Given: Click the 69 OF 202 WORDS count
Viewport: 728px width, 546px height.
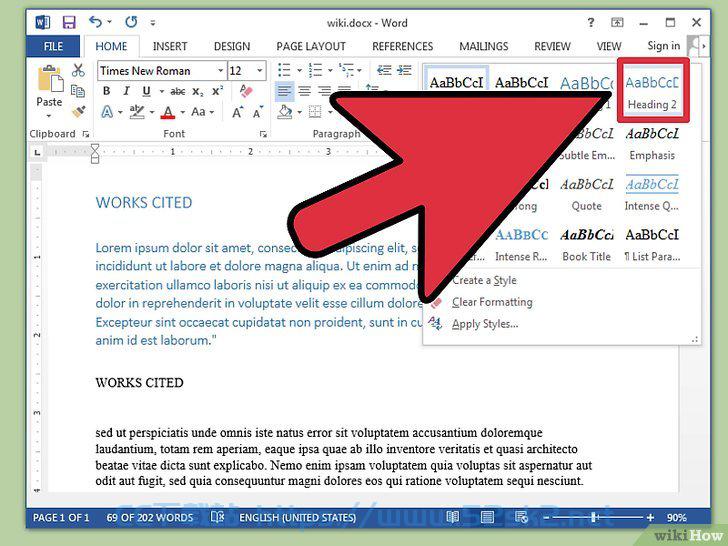Looking at the screenshot, I should (150, 517).
